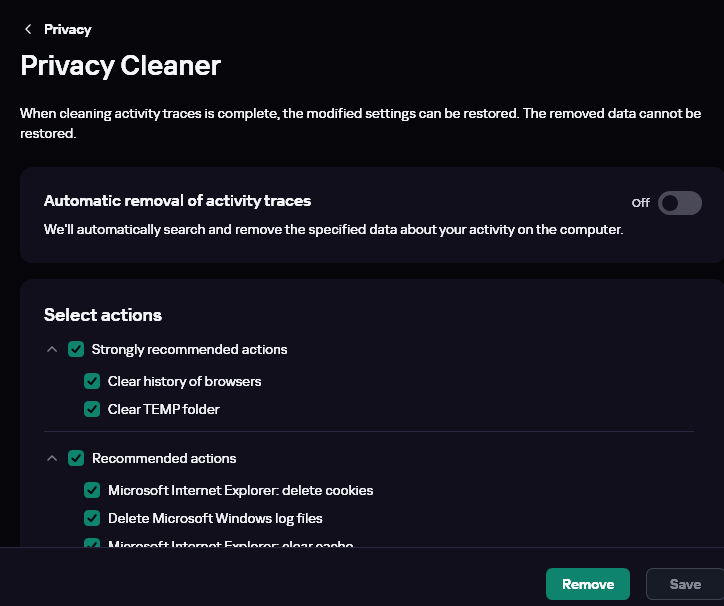Click the Delete Microsoft Windows log files text

215,518
